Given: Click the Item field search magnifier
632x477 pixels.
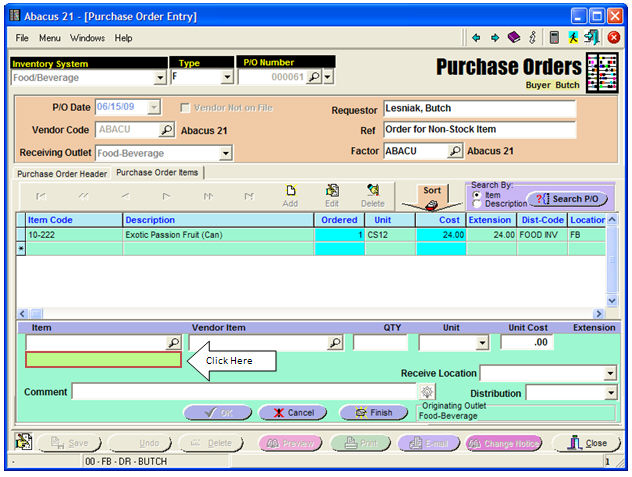Looking at the screenshot, I should tap(173, 342).
